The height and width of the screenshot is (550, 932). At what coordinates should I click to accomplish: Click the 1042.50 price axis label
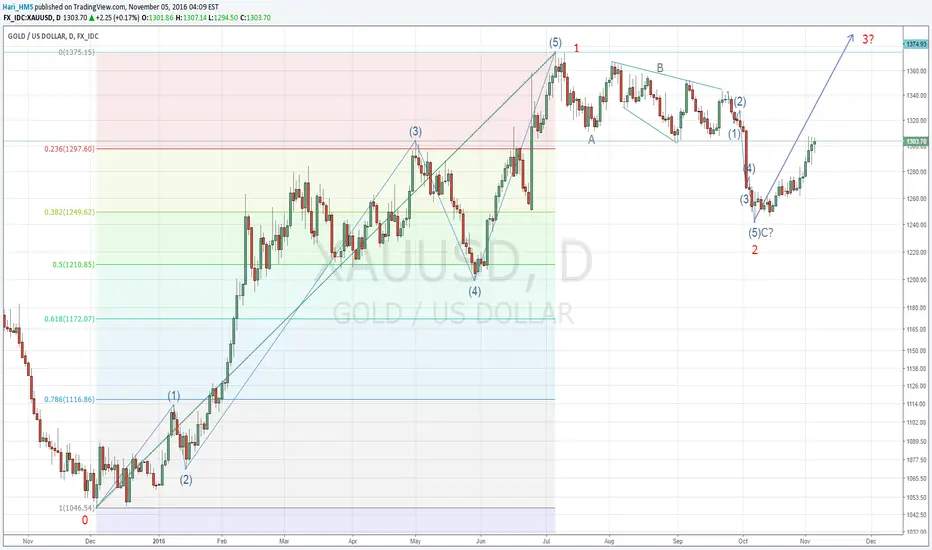917,516
